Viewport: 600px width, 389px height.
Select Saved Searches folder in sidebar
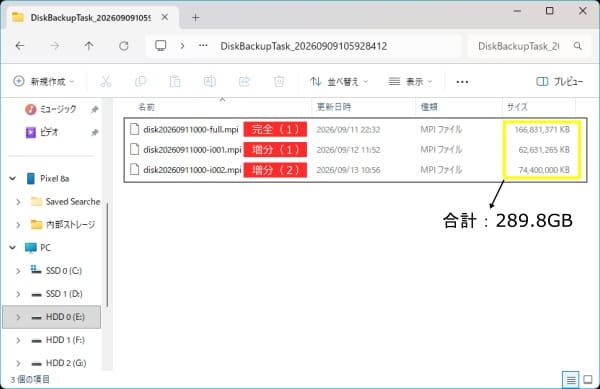[x=73, y=202]
